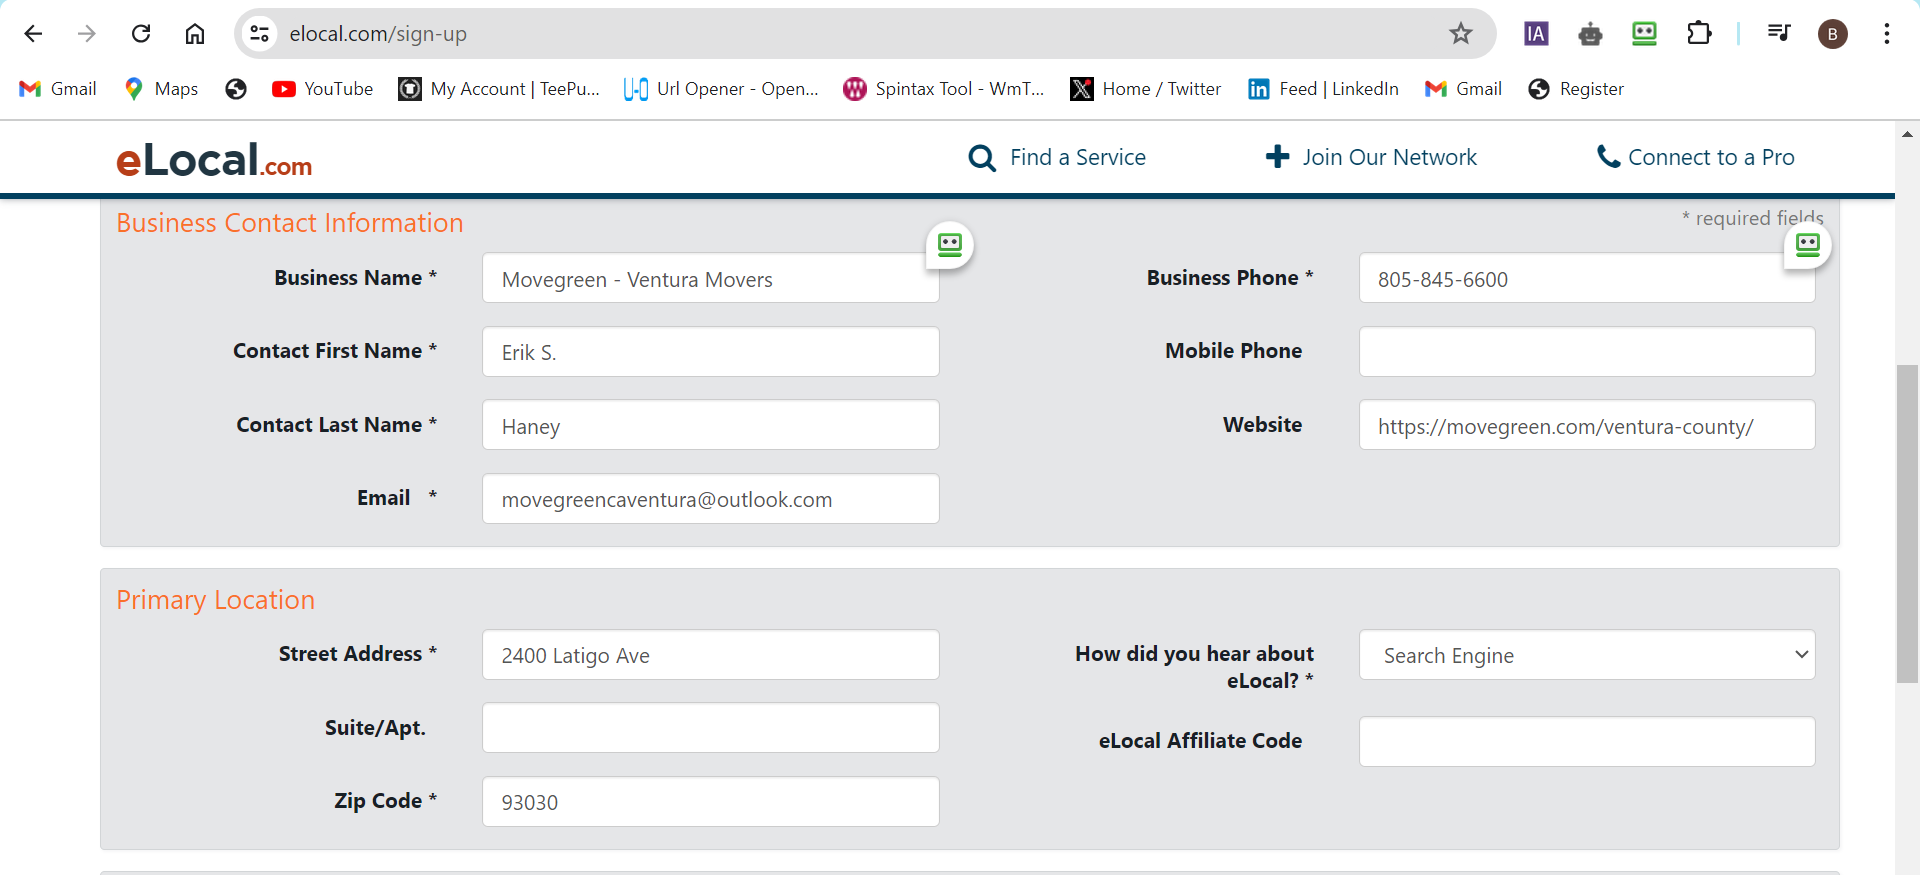The image size is (1920, 875).
Task: Go back to the previous page
Action: 33,34
